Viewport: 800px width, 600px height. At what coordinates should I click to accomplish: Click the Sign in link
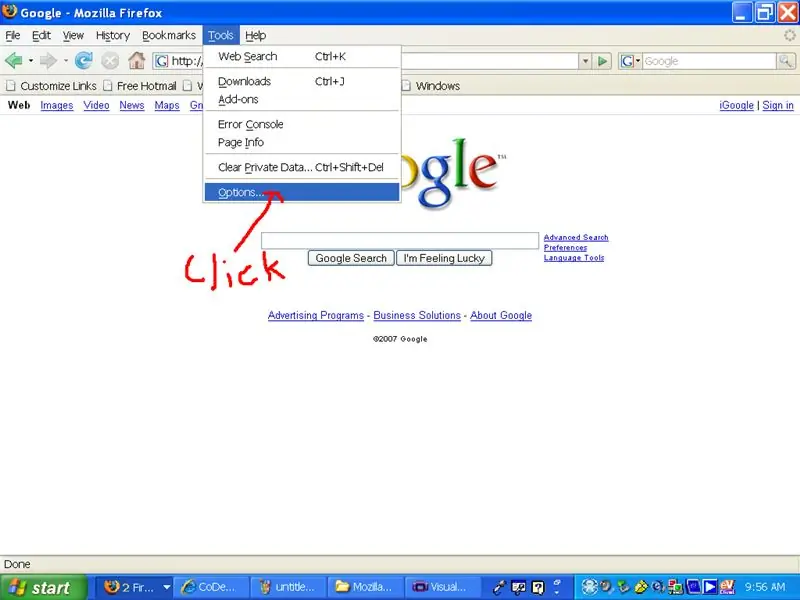pos(778,105)
